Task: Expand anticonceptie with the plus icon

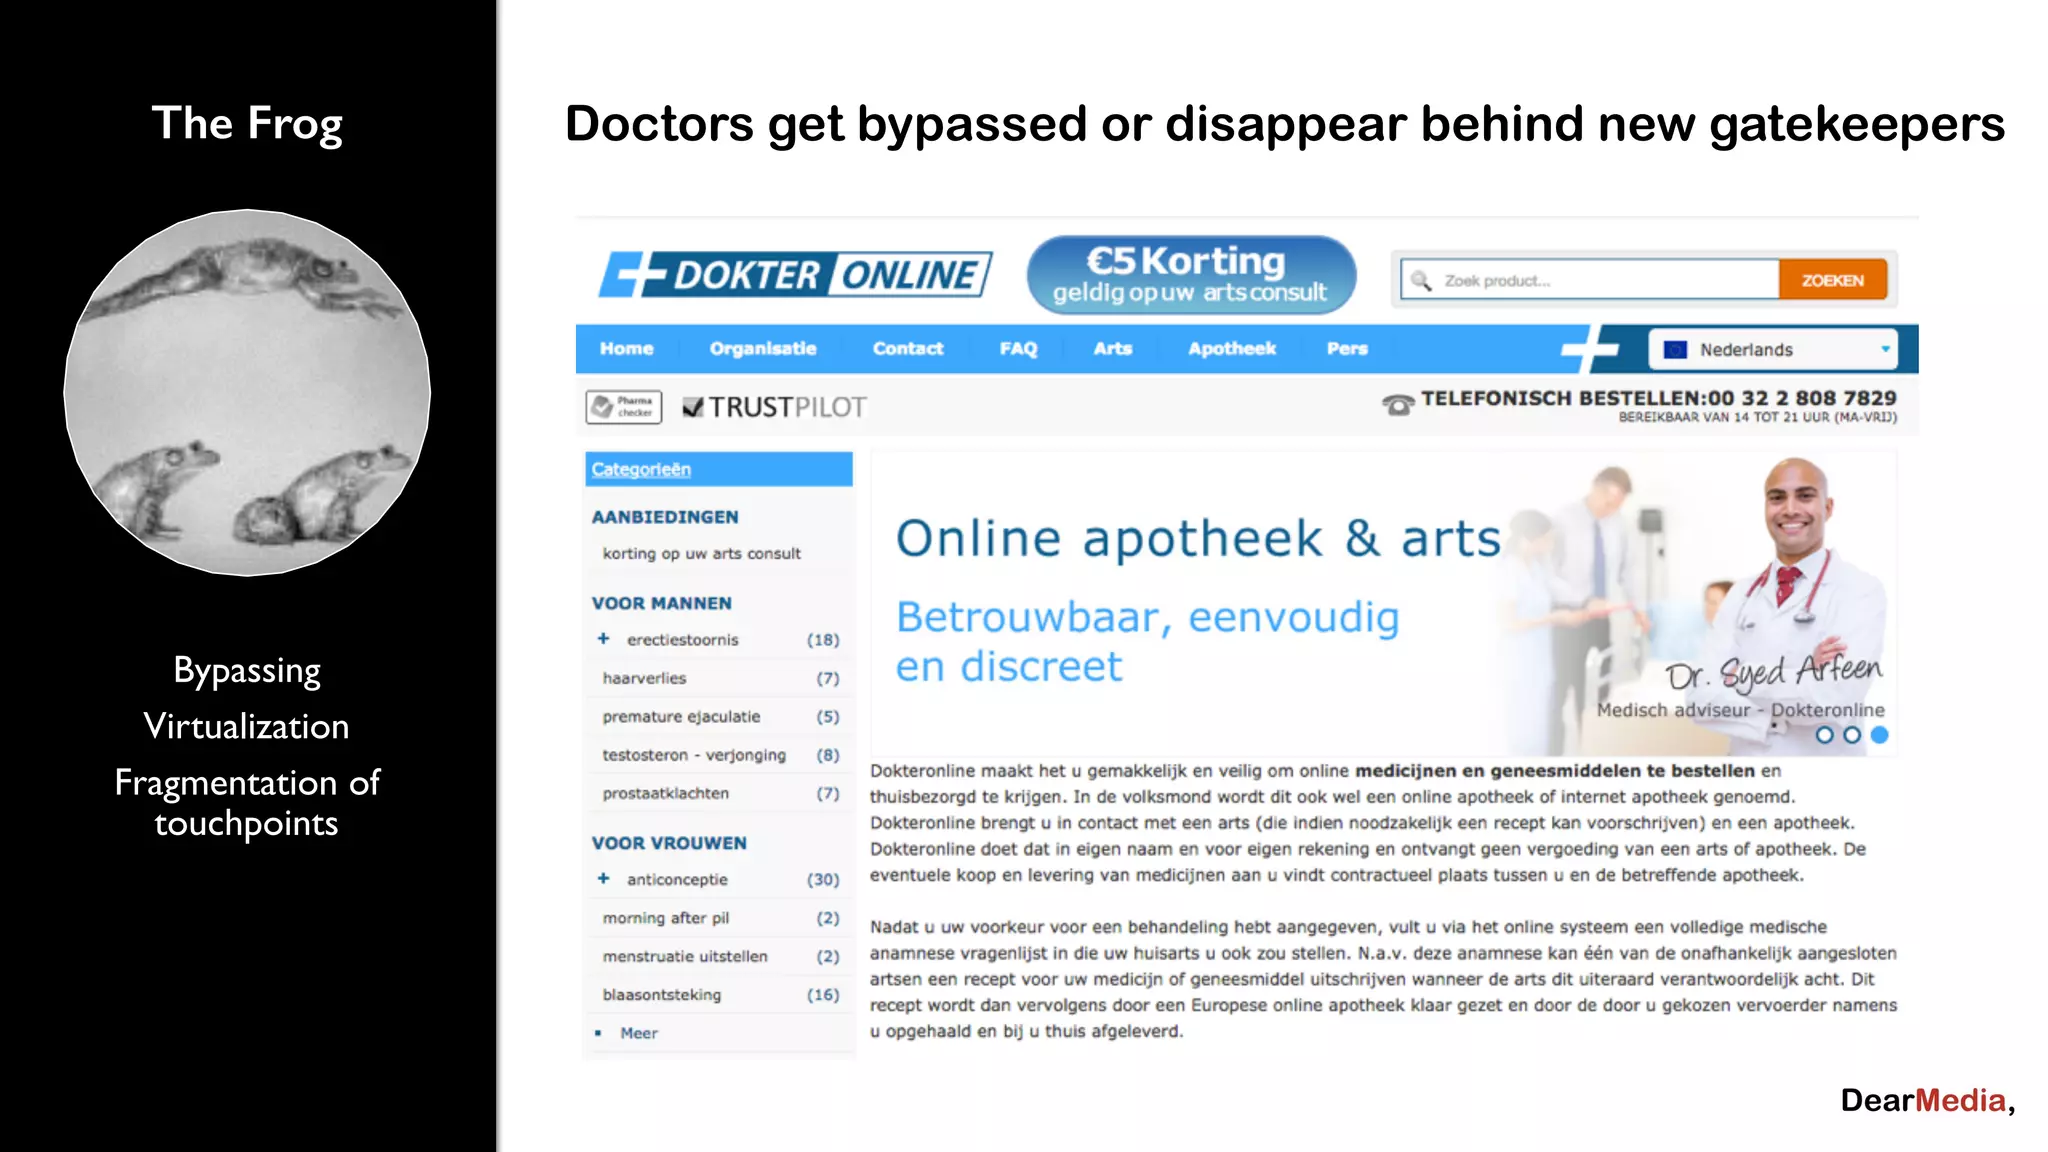Action: [603, 878]
